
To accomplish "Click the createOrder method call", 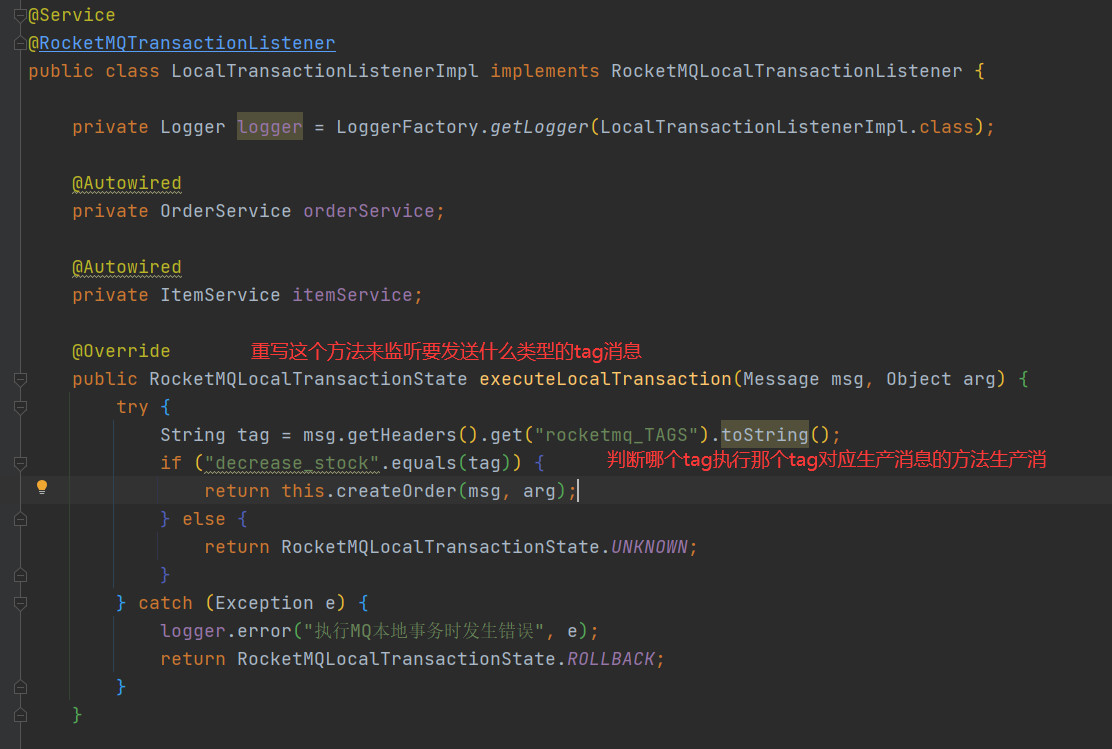I will (x=396, y=491).
